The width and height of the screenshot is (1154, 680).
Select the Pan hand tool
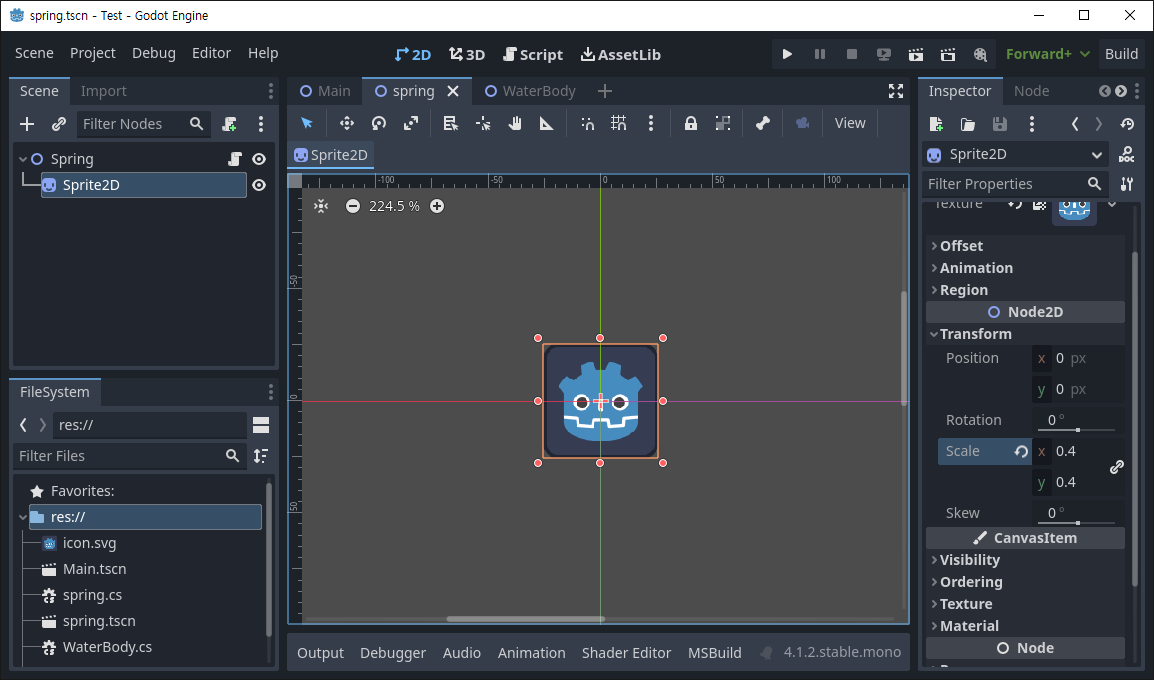(515, 123)
